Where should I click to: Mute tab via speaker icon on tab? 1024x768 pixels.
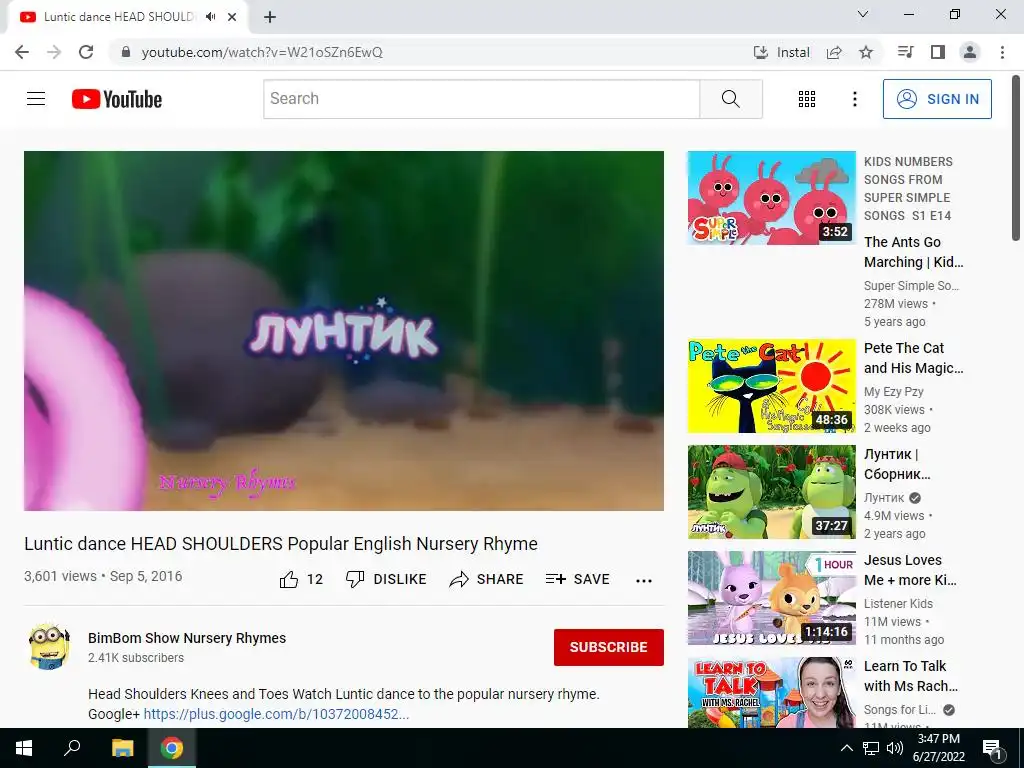(x=210, y=17)
